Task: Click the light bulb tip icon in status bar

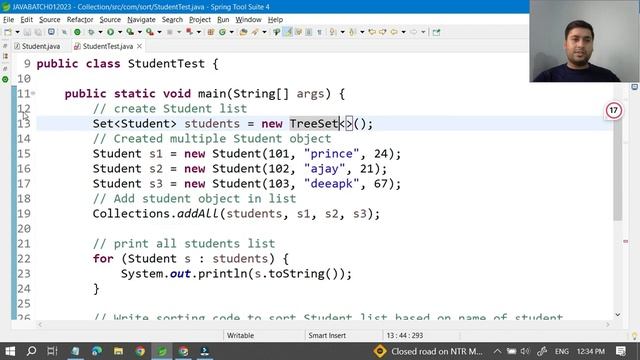Action: click(635, 336)
